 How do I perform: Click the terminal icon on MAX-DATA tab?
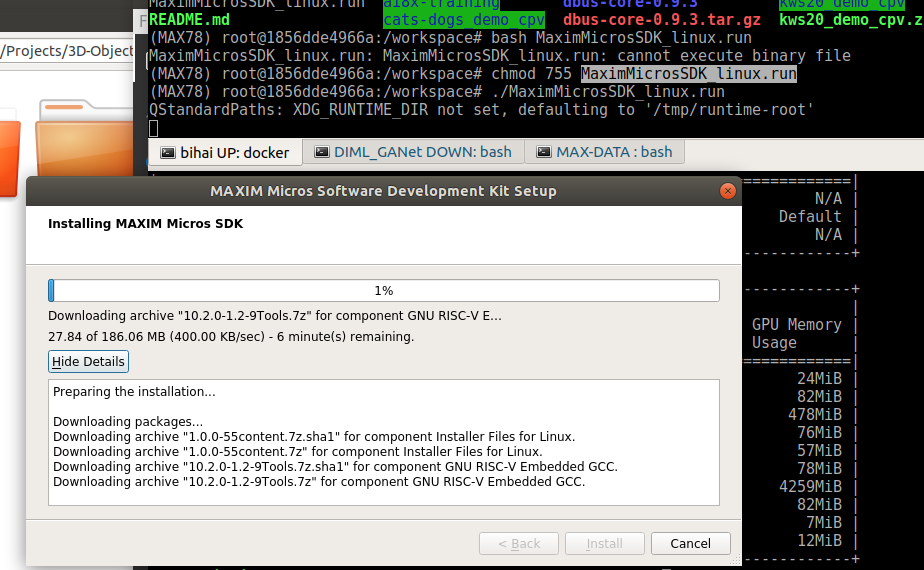[x=544, y=152]
